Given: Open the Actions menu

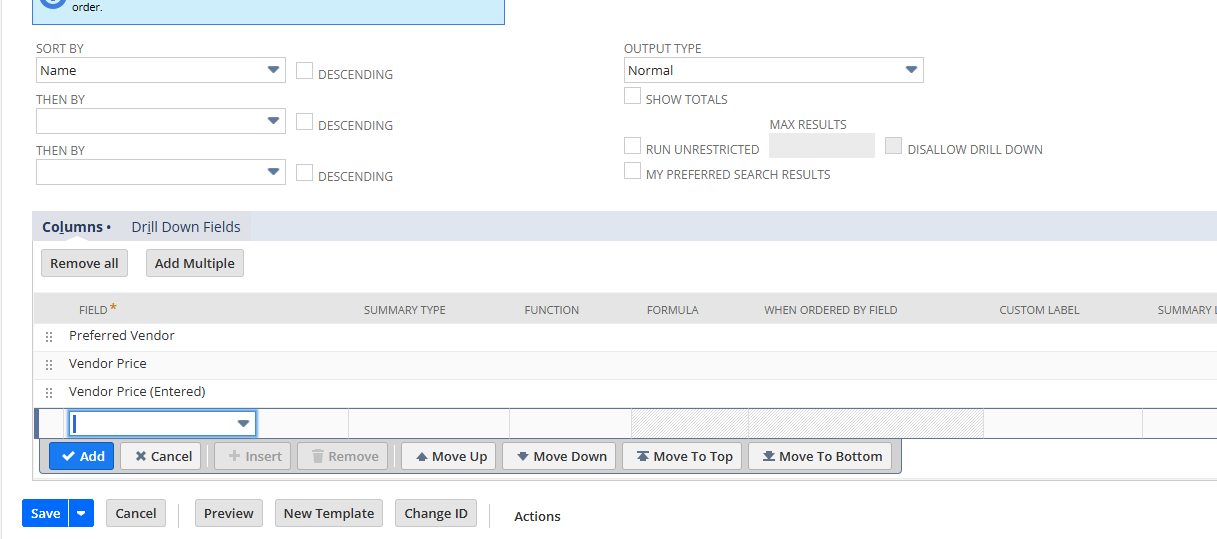Looking at the screenshot, I should pos(537,516).
